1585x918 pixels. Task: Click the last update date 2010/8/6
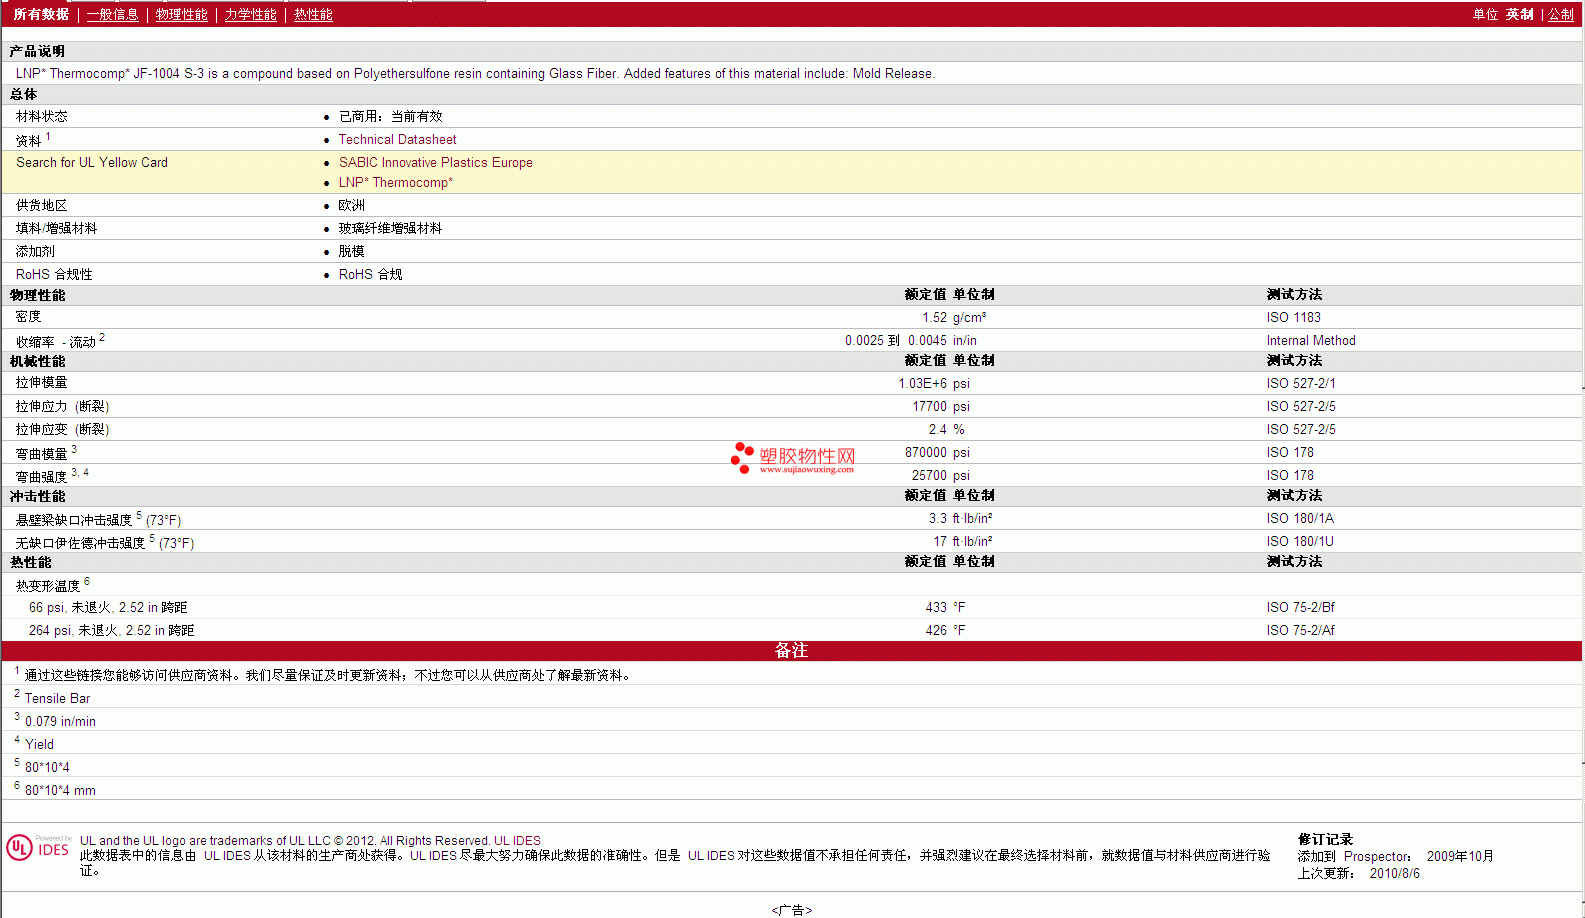point(1394,873)
